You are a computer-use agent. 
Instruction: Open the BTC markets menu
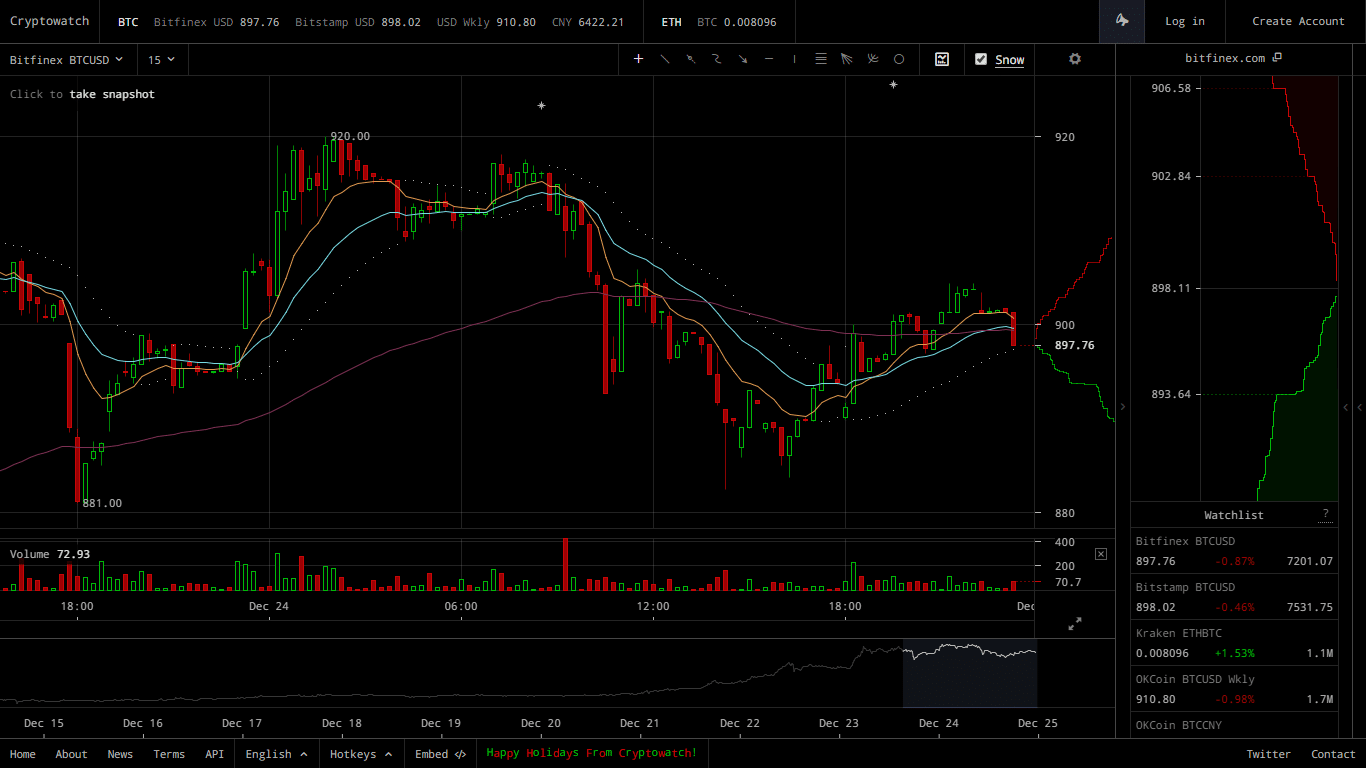(128, 22)
